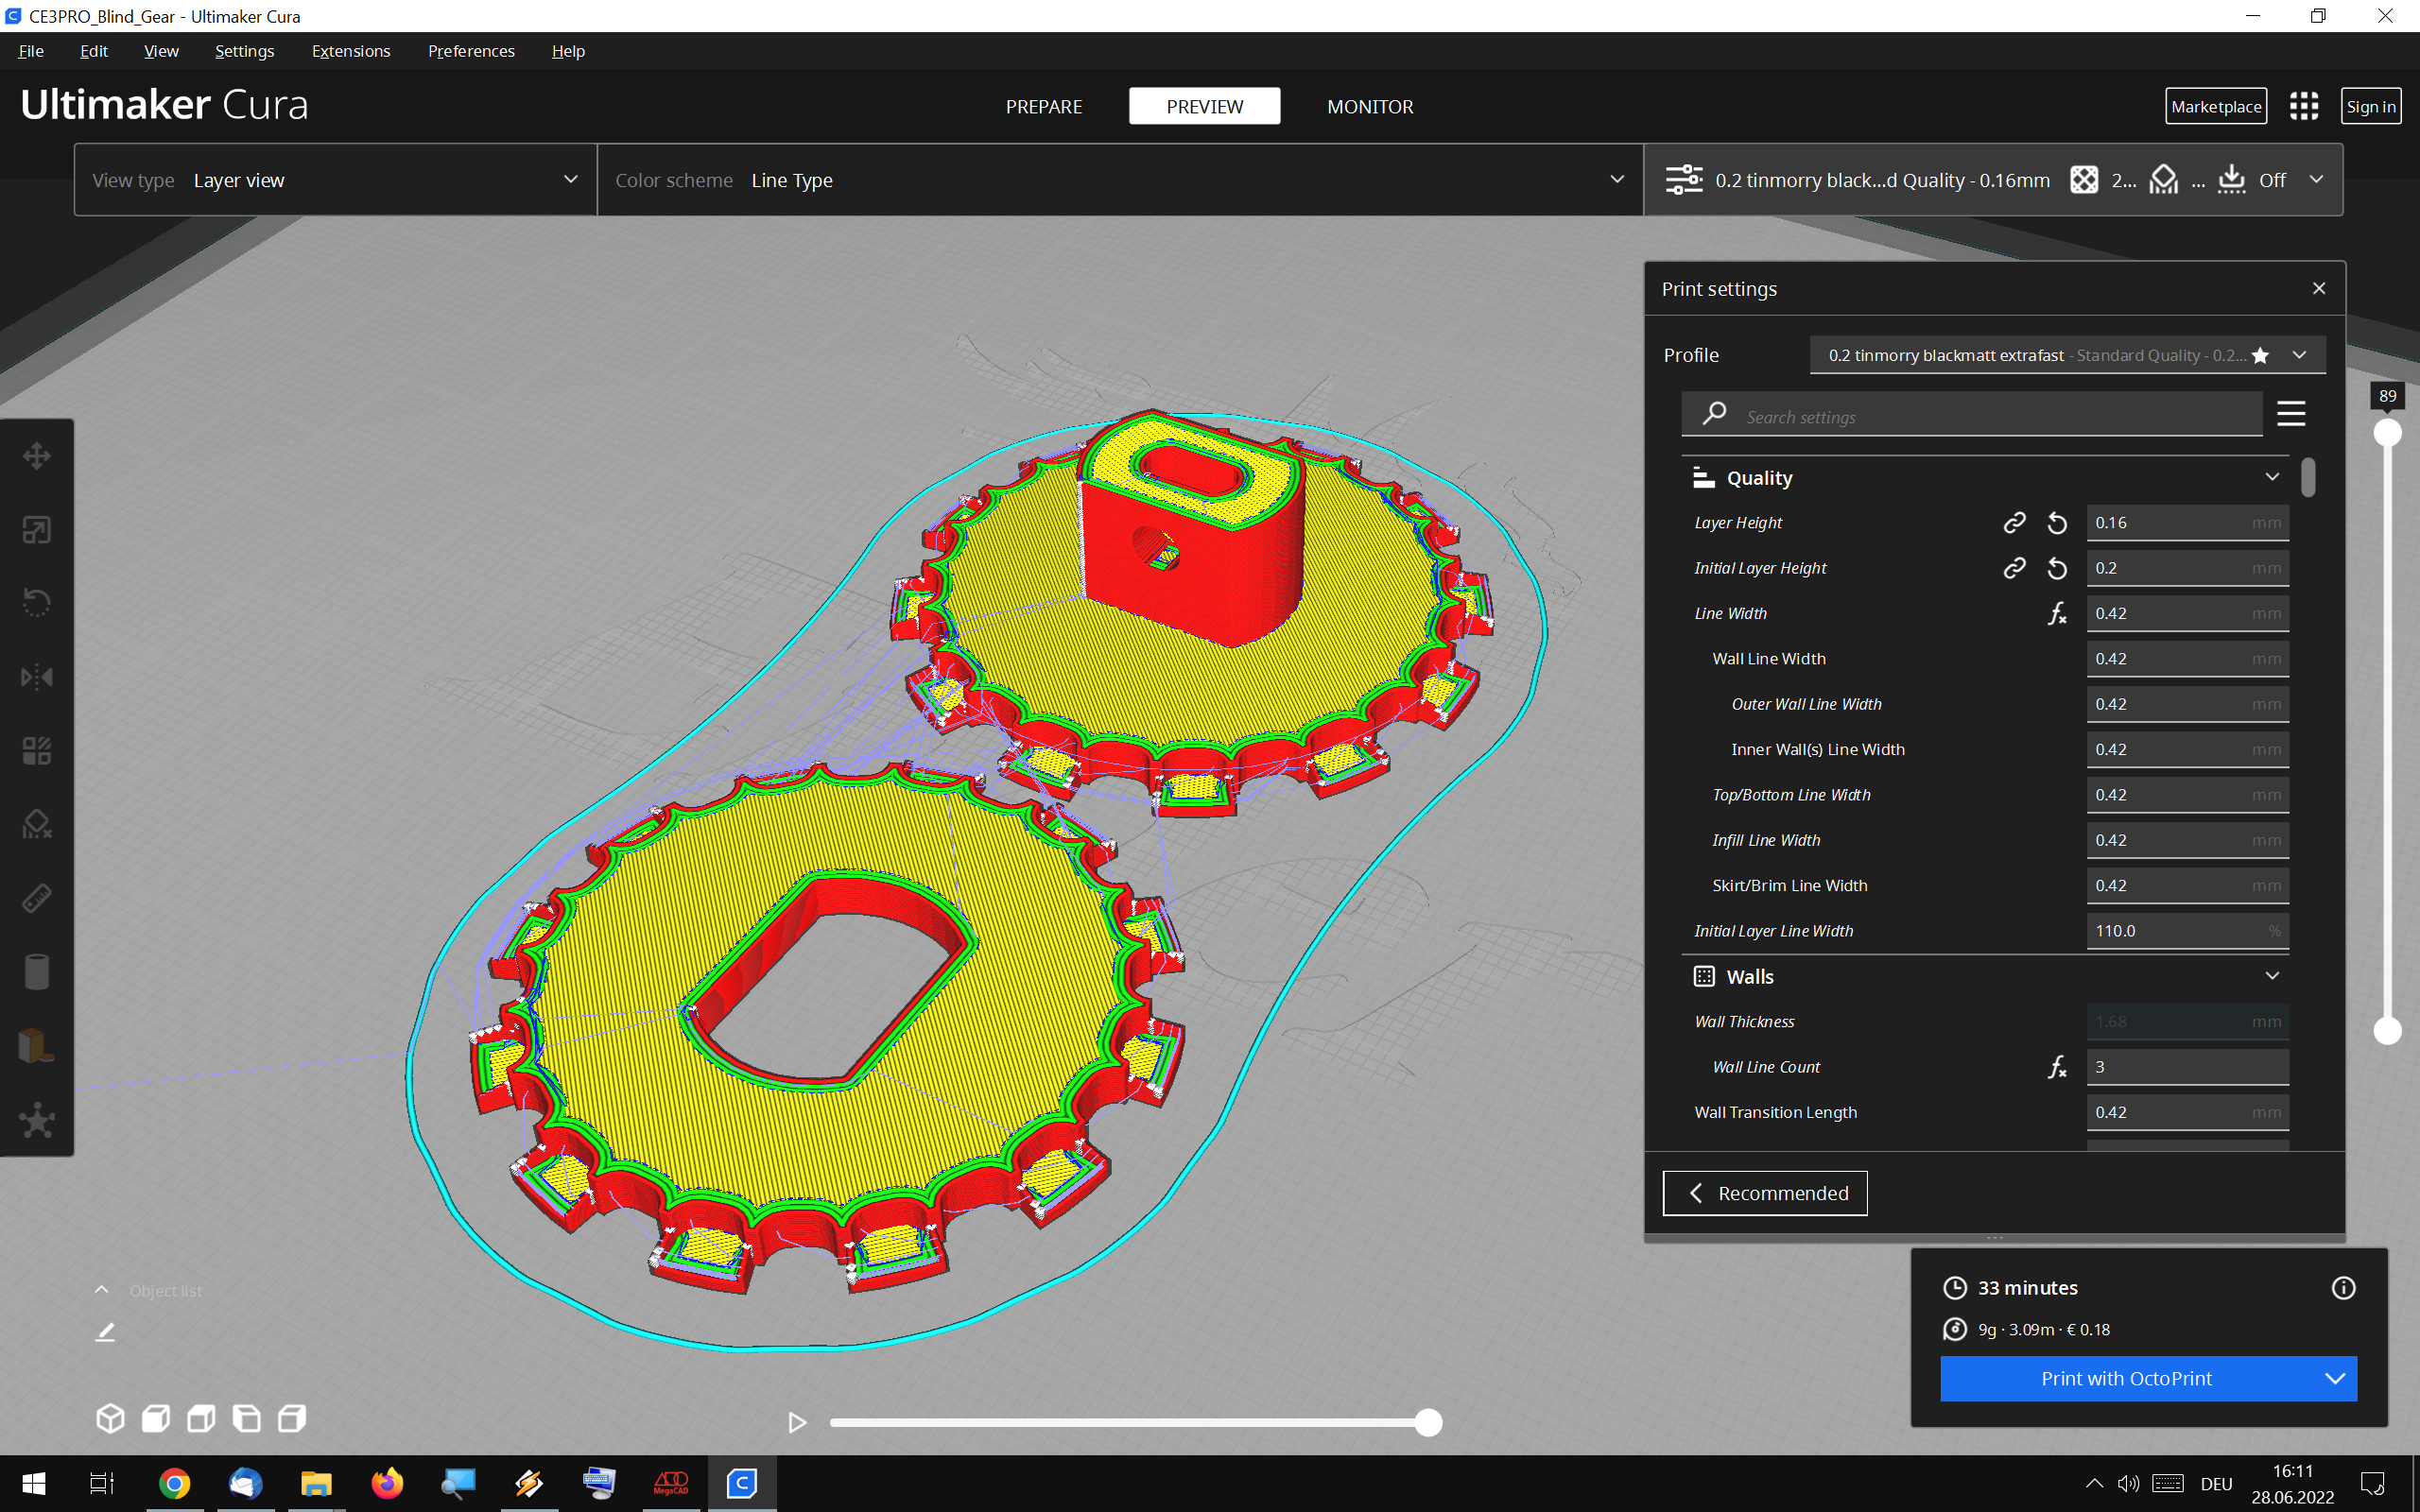
Task: Open the Preferences menu
Action: [x=471, y=51]
